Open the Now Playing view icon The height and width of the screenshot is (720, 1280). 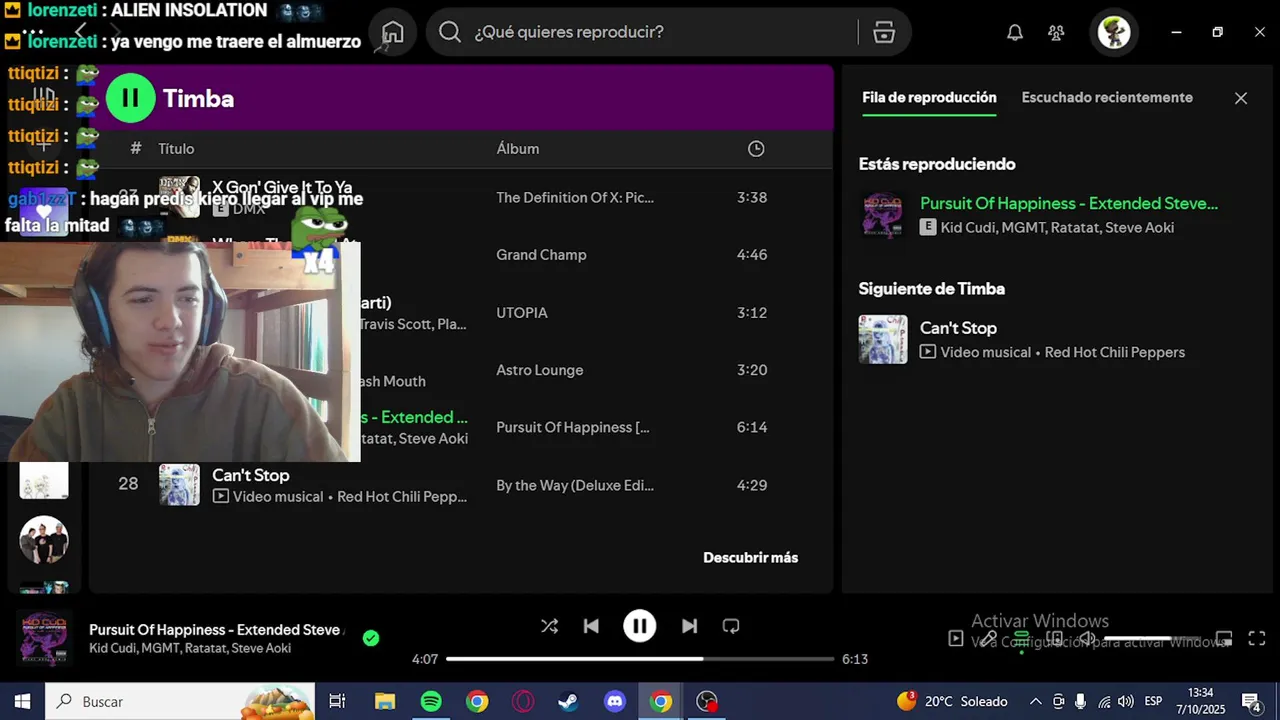click(x=956, y=638)
